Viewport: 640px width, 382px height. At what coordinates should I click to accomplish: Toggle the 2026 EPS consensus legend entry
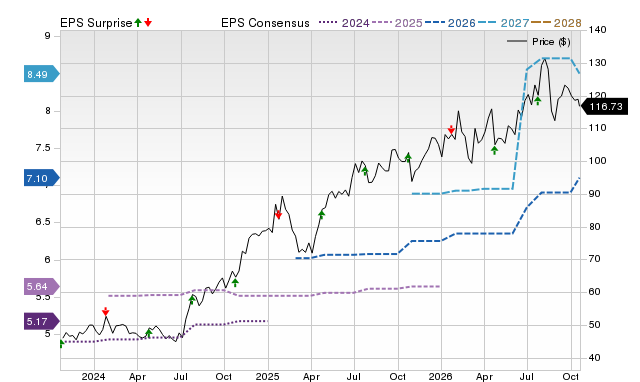[x=450, y=23]
